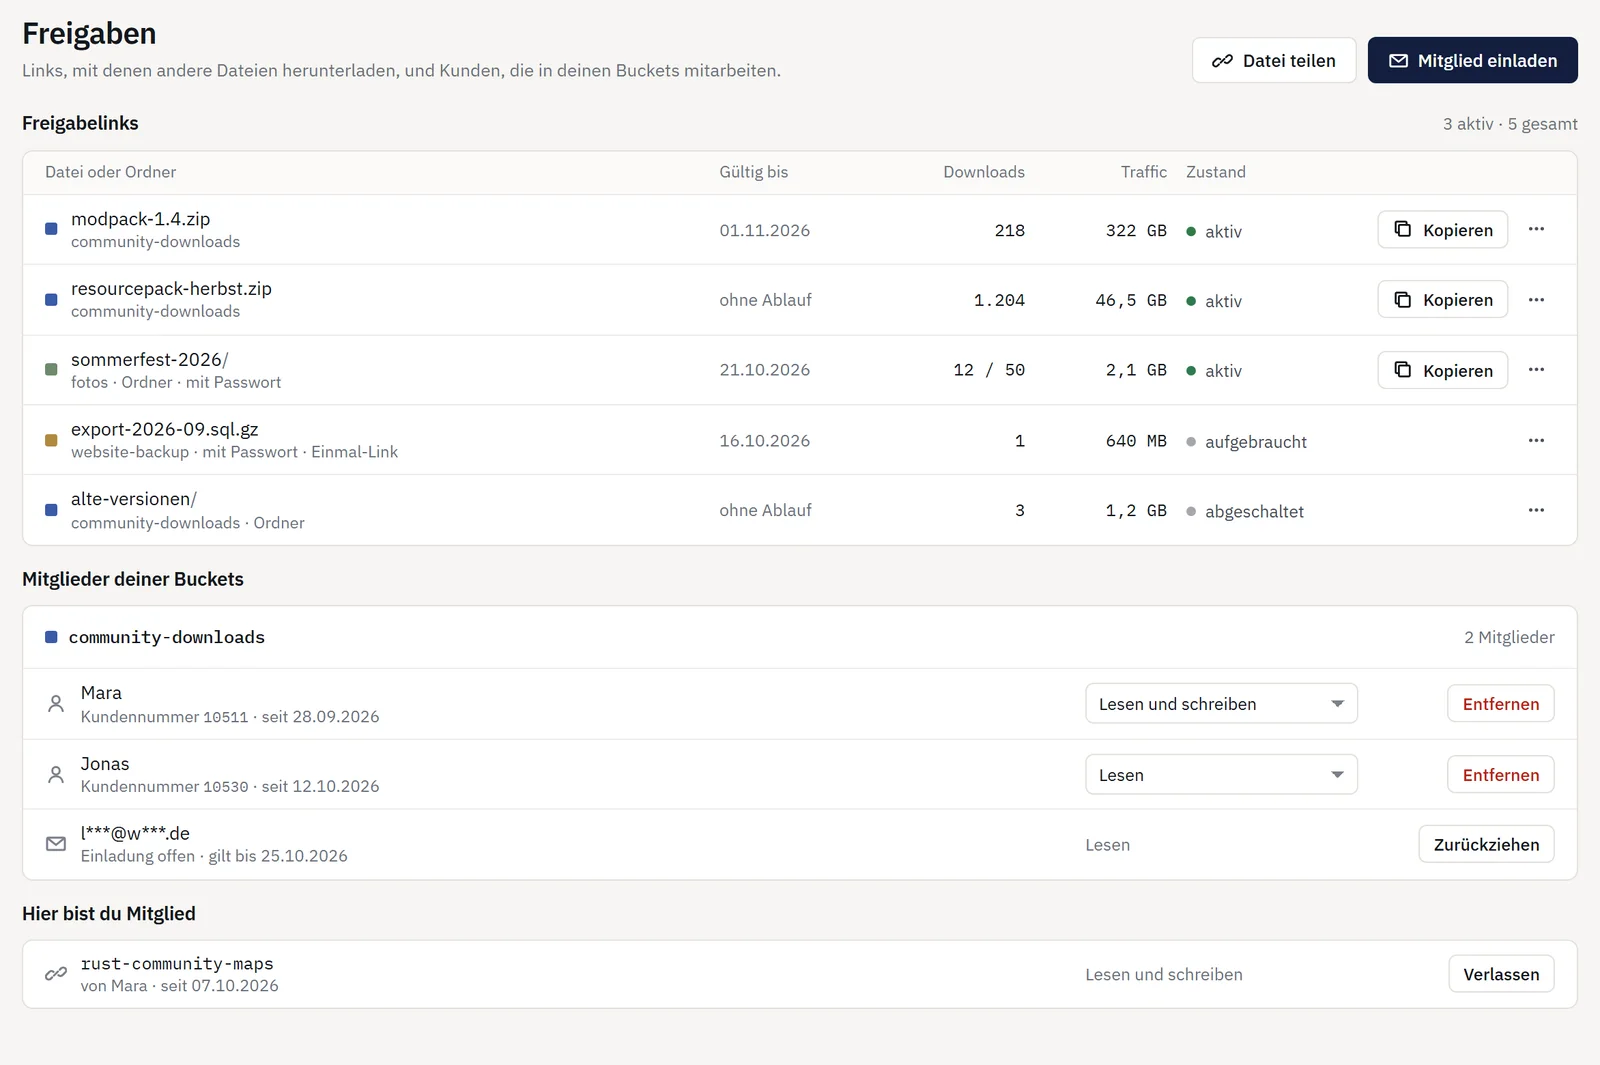Image resolution: width=1600 pixels, height=1065 pixels.
Task: Click the blue marker of alte-versionen/
Action: tap(51, 510)
